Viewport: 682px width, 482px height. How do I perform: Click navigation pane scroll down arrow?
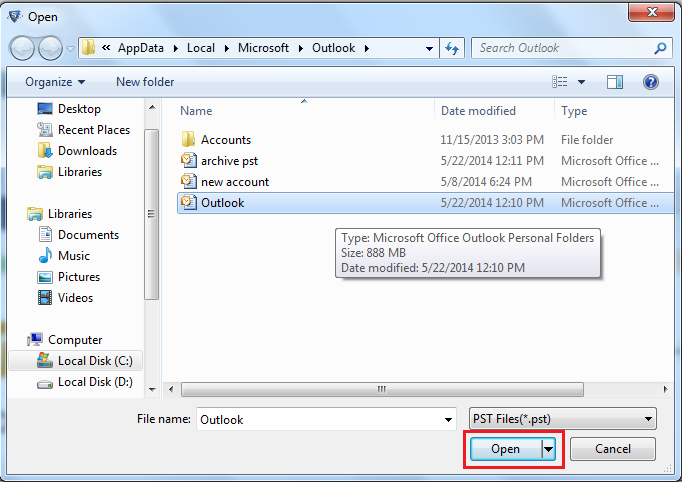coord(152,389)
